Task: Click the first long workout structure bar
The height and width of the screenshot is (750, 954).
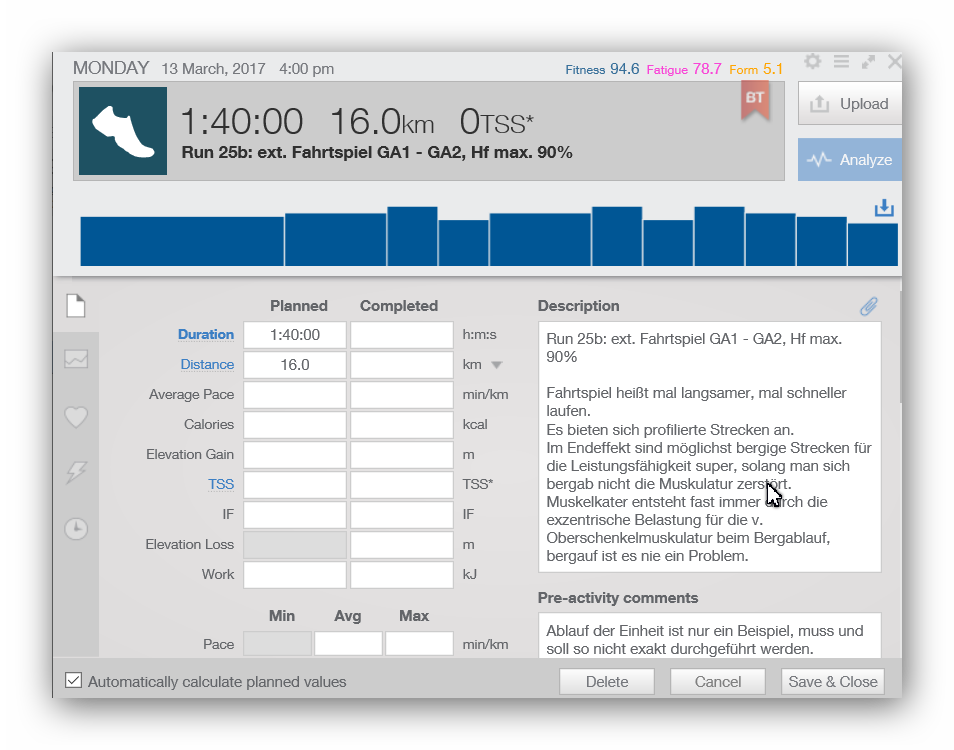Action: pyautogui.click(x=182, y=241)
